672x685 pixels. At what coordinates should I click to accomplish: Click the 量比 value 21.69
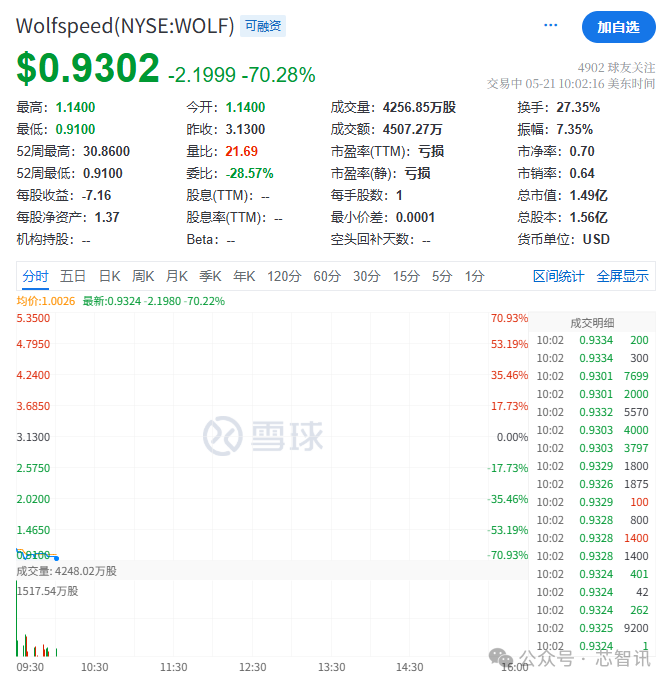point(242,151)
